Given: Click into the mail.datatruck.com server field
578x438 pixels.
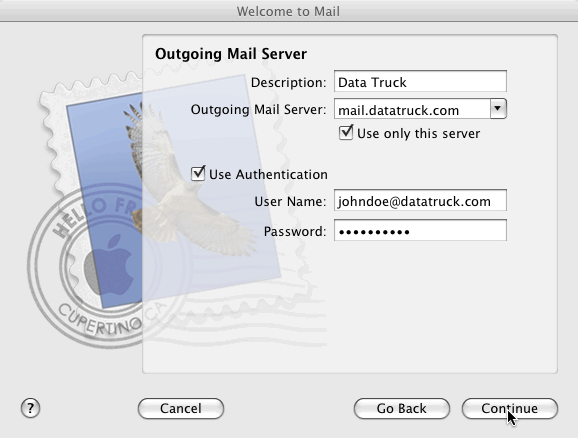Looking at the screenshot, I should (412, 110).
